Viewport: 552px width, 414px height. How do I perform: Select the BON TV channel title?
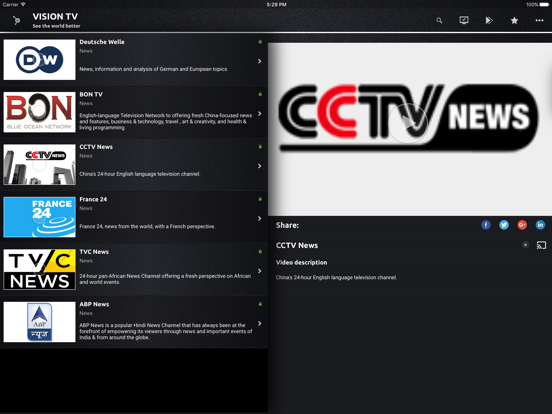click(91, 94)
